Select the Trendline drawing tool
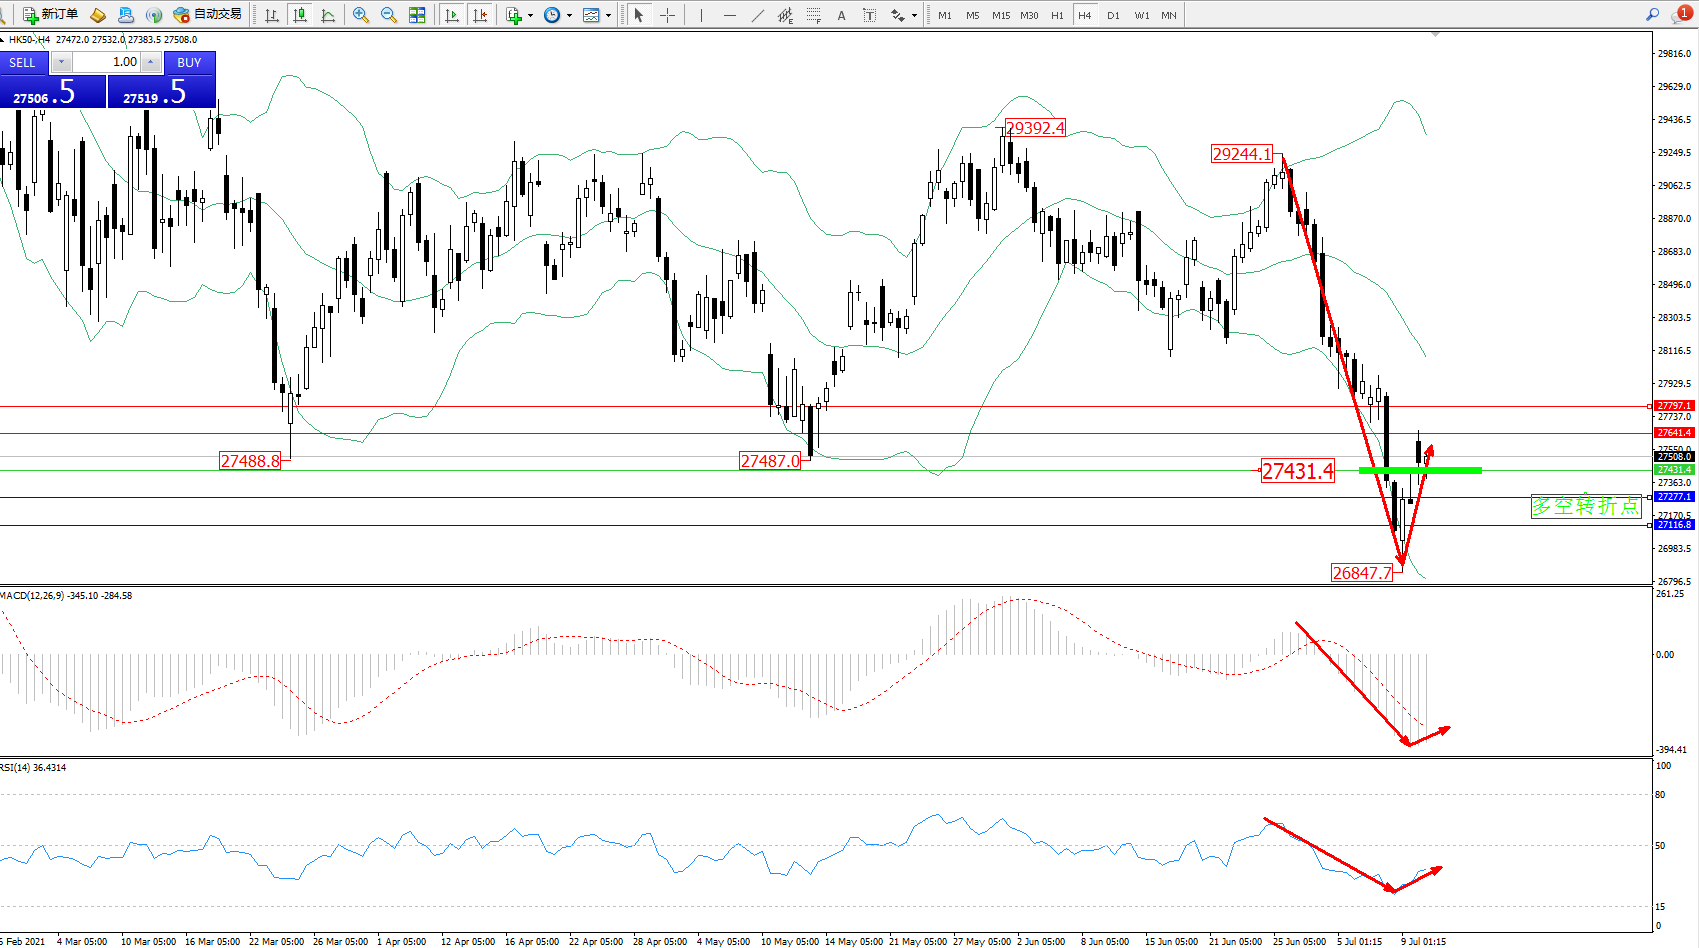 pos(757,15)
